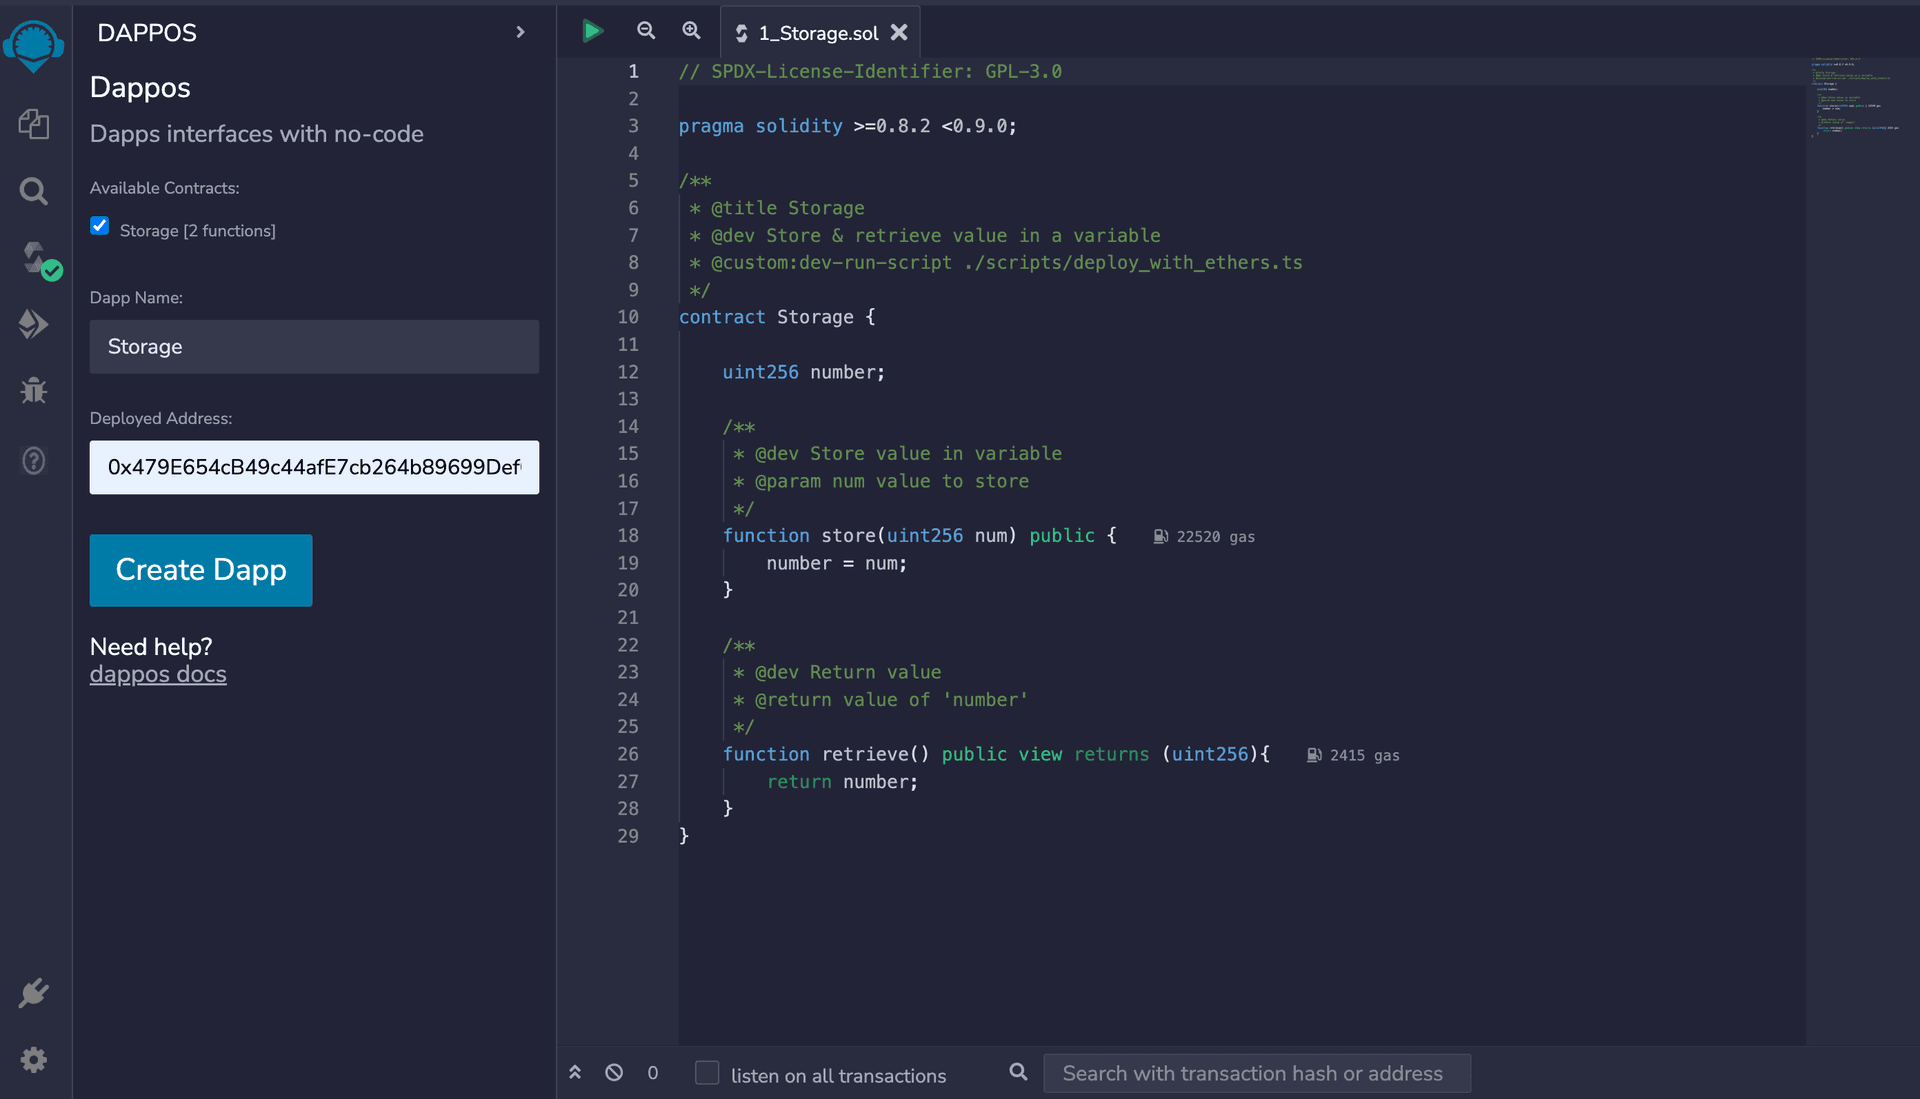
Task: Open the Search in files sidebar icon
Action: pos(34,191)
